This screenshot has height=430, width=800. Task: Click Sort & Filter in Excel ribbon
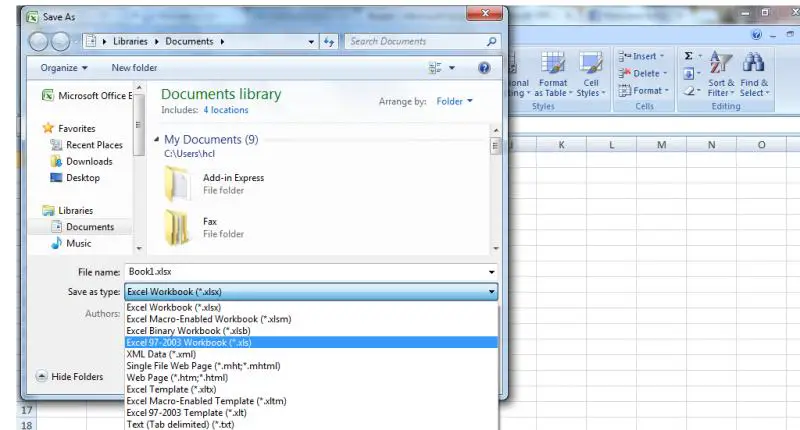point(720,74)
